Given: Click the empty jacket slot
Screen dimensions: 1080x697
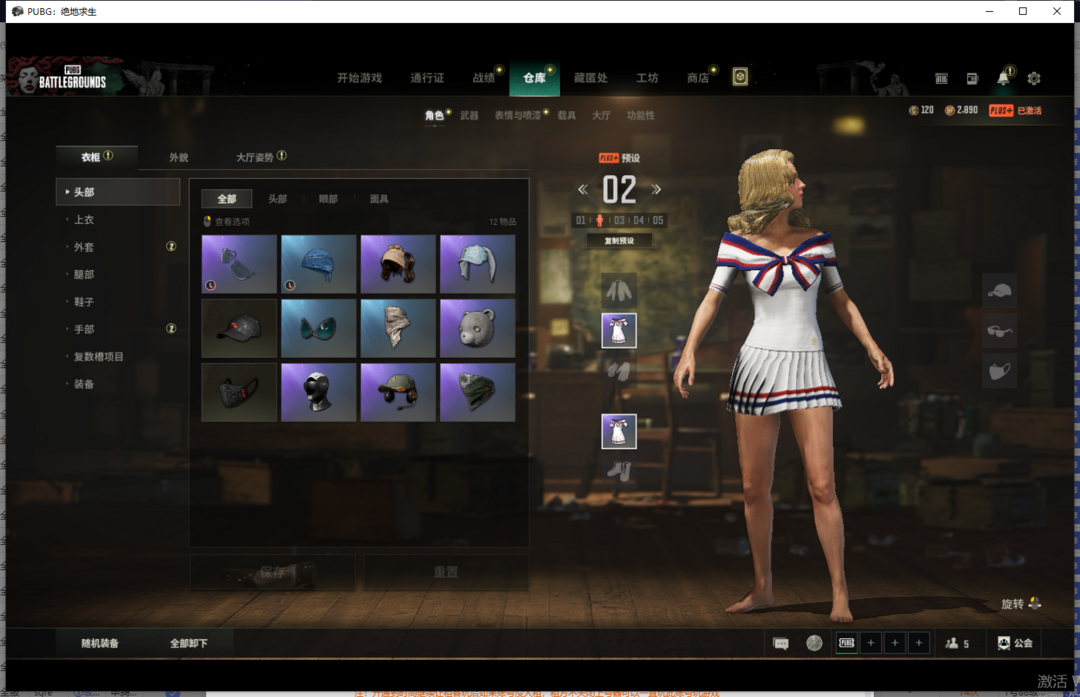Looking at the screenshot, I should [619, 291].
